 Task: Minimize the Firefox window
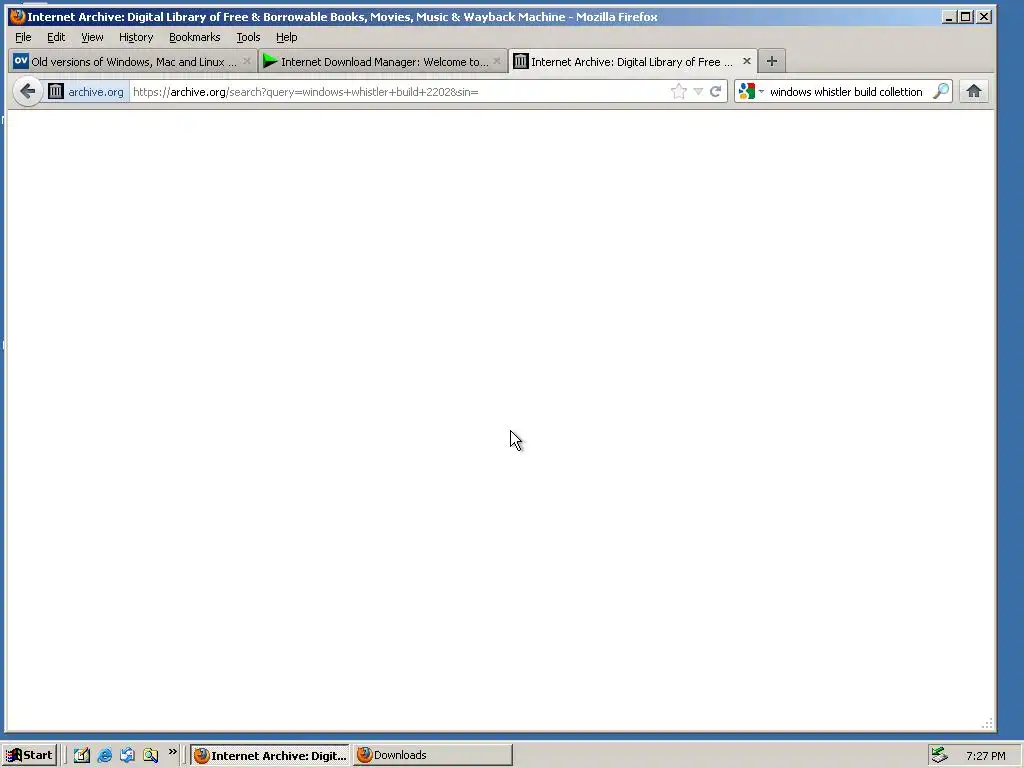point(949,17)
